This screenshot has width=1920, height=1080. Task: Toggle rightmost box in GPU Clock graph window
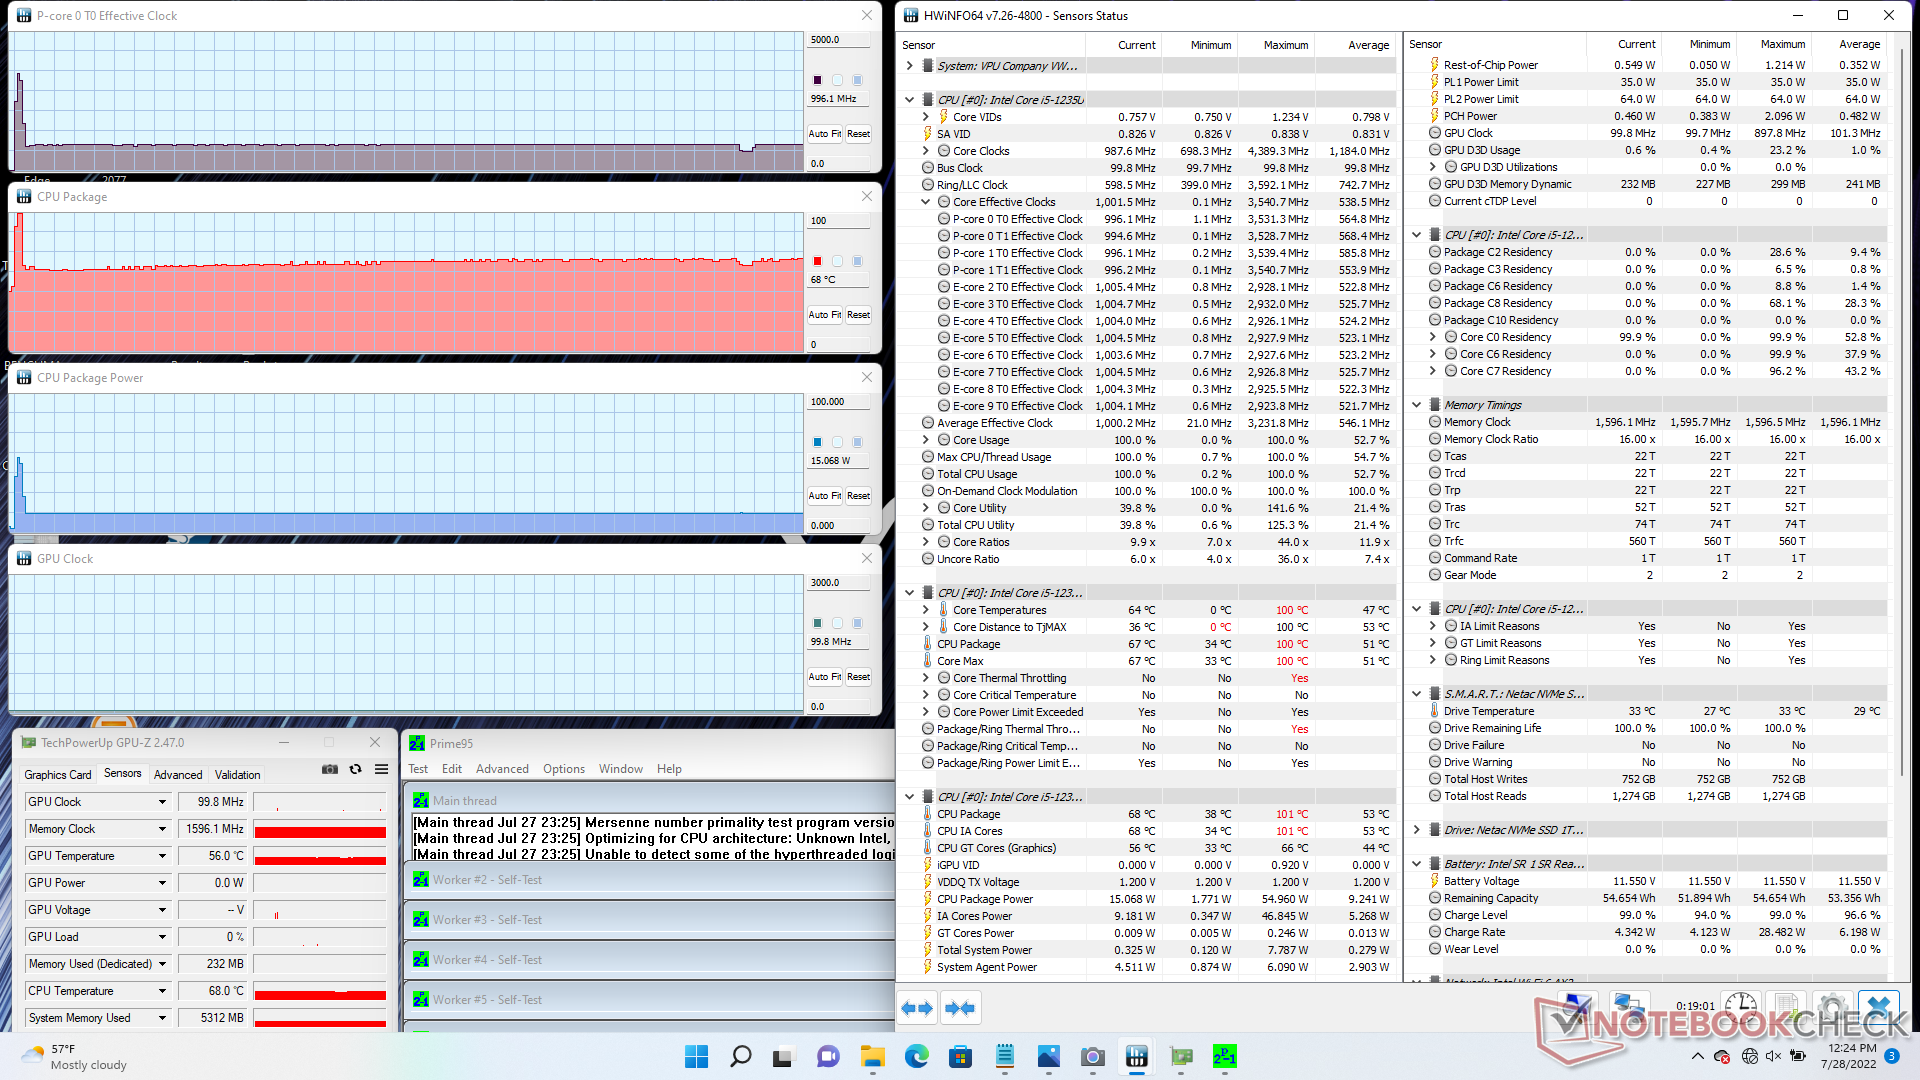[857, 623]
